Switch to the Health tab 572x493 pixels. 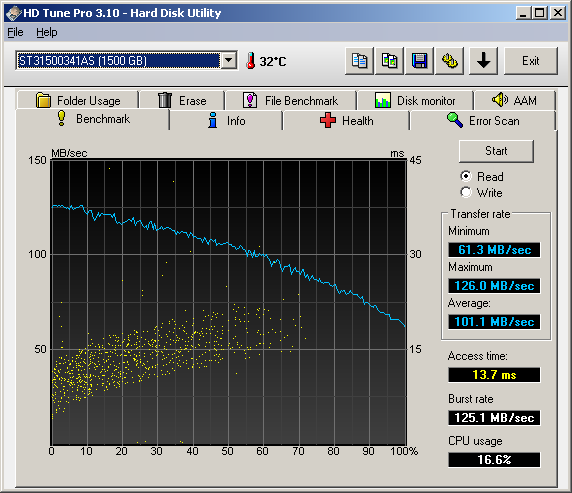[x=346, y=120]
